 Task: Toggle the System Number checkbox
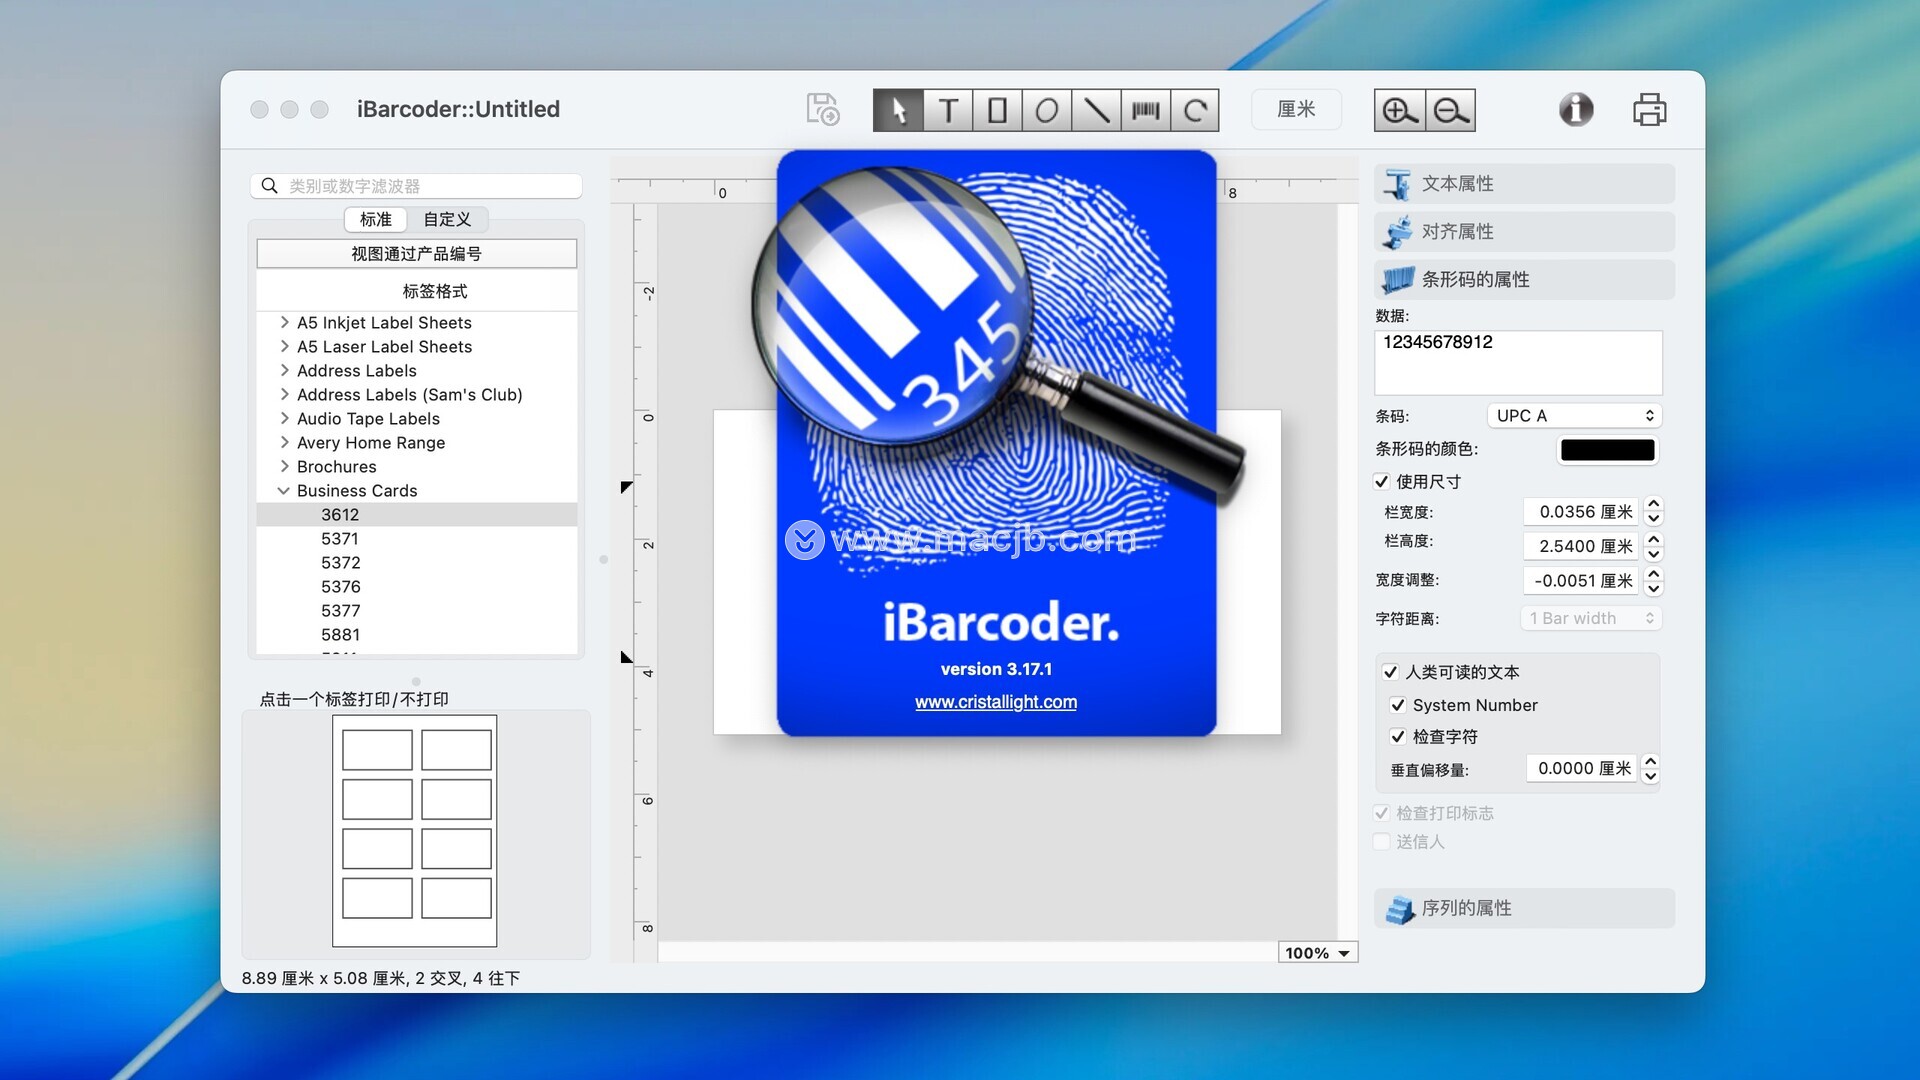coord(1398,705)
